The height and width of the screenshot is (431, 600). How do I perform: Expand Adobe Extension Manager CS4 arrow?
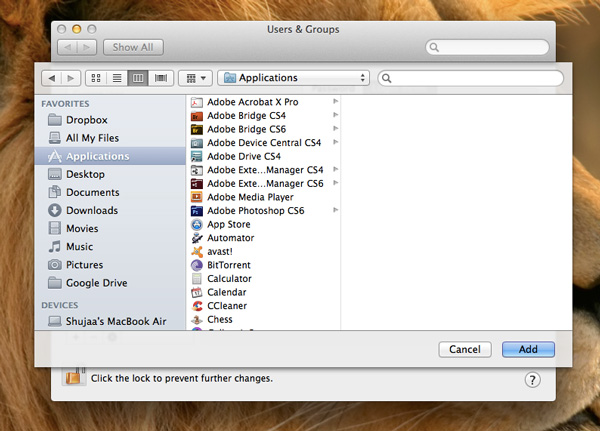(x=336, y=169)
